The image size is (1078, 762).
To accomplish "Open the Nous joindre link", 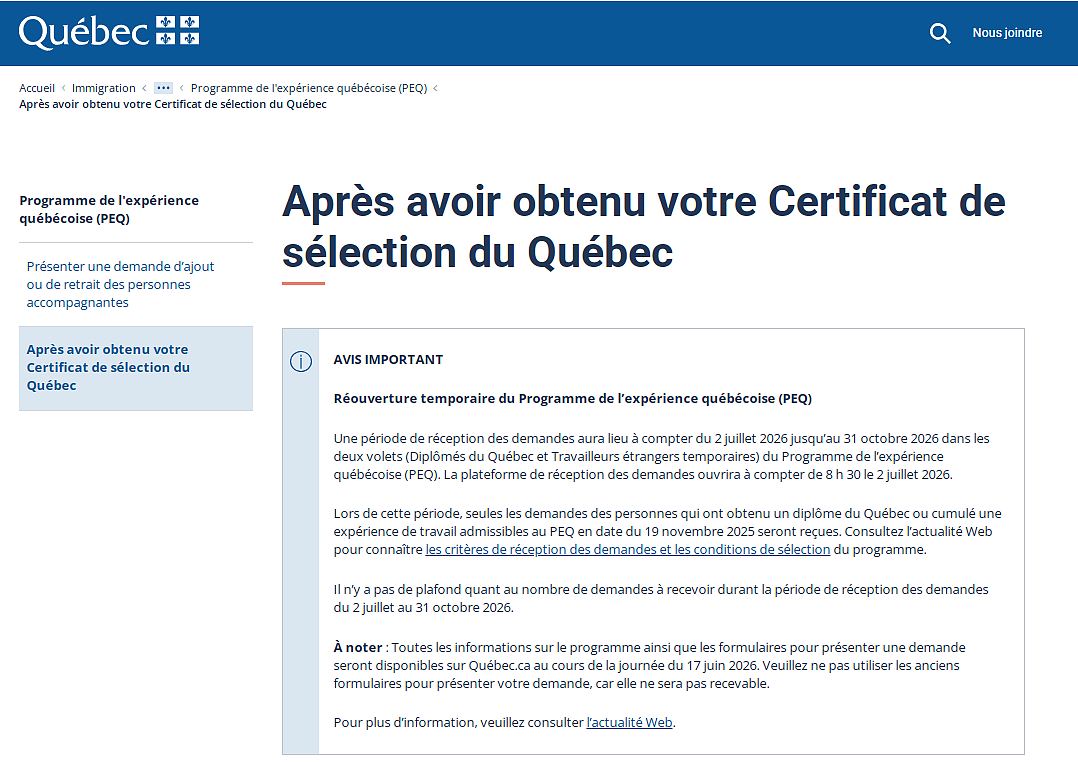I will [1007, 33].
